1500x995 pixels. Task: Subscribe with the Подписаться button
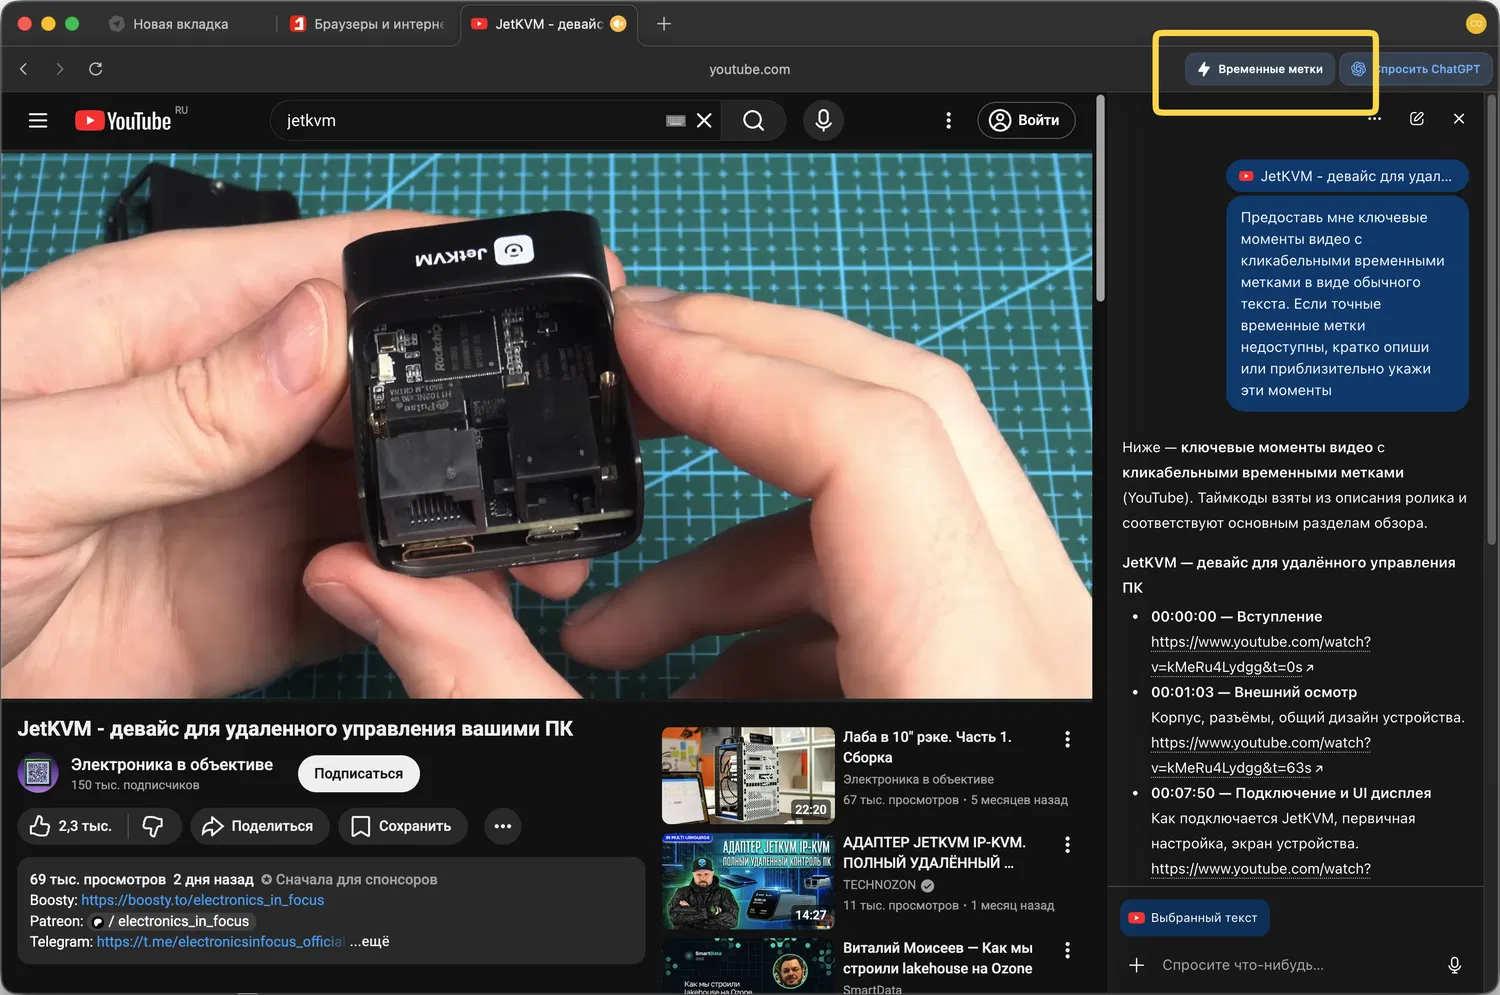359,774
